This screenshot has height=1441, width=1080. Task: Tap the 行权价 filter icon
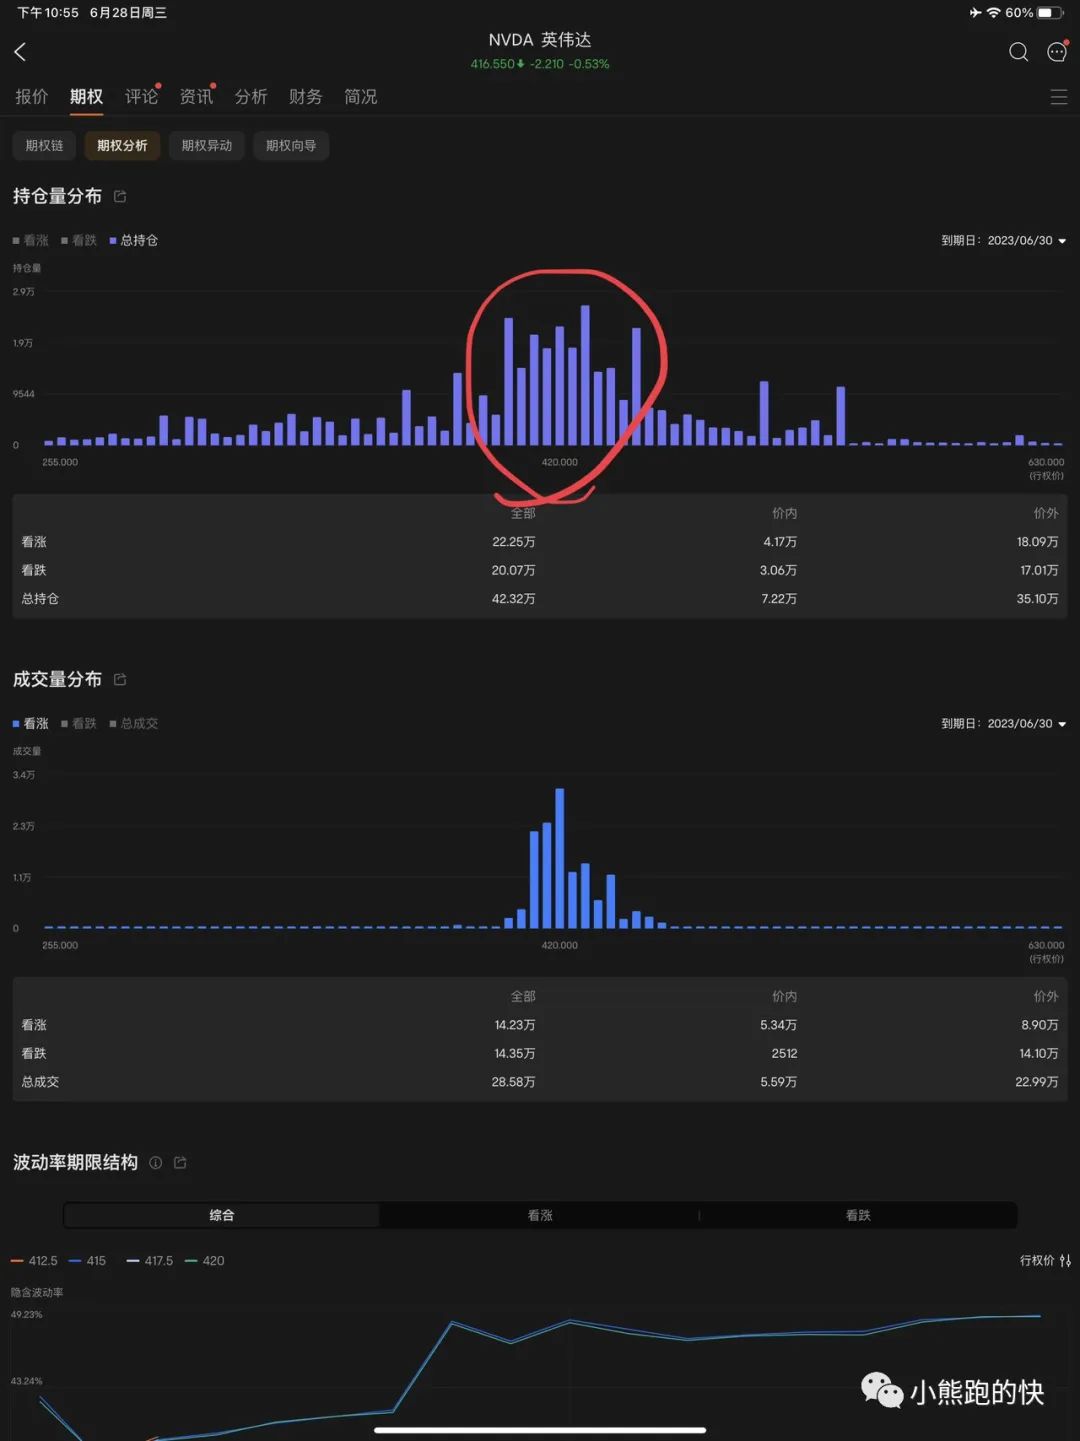(x=1066, y=1261)
